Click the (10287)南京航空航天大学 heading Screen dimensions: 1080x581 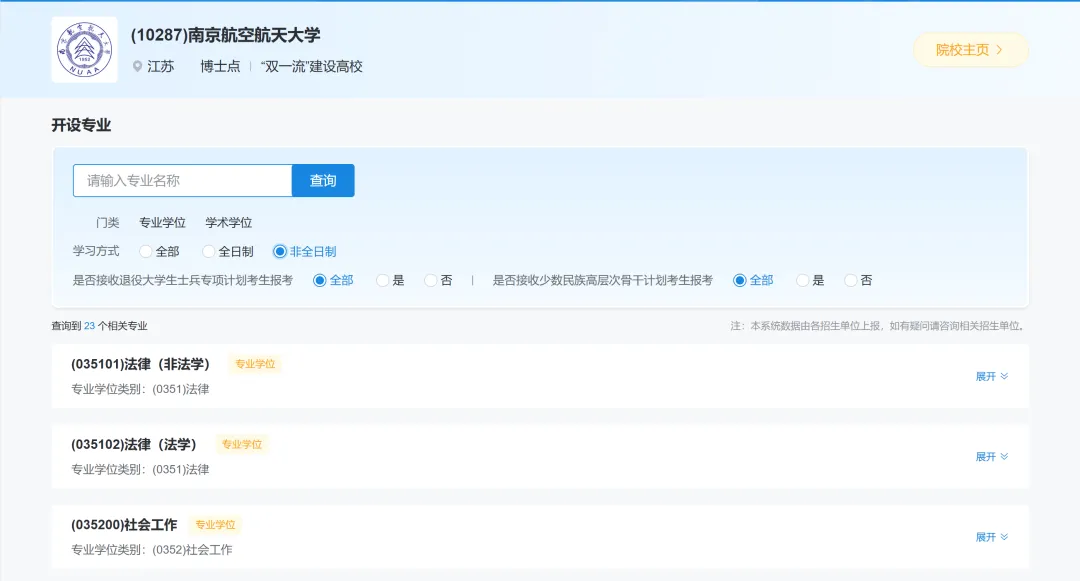point(225,35)
